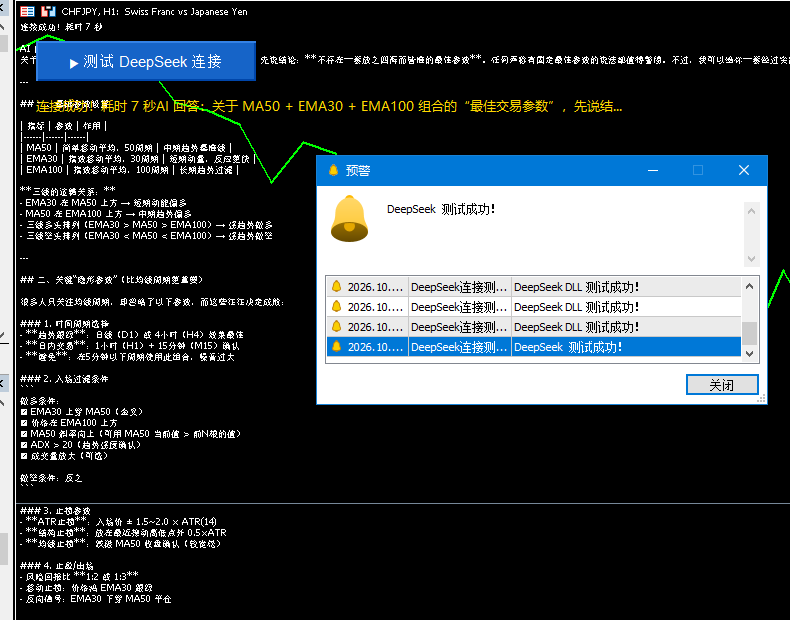Click the 预警 dialog title text
The width and height of the screenshot is (790, 620).
click(x=358, y=171)
